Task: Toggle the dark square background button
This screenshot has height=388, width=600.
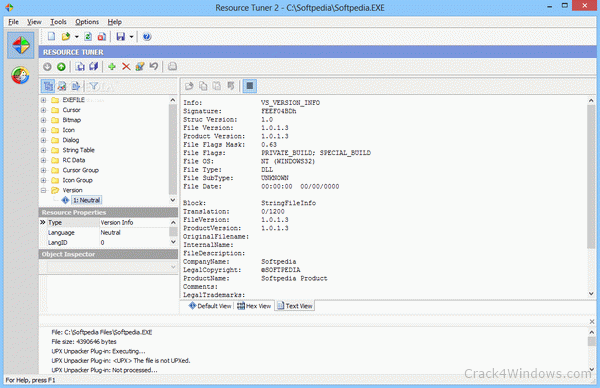Action: click(x=249, y=86)
